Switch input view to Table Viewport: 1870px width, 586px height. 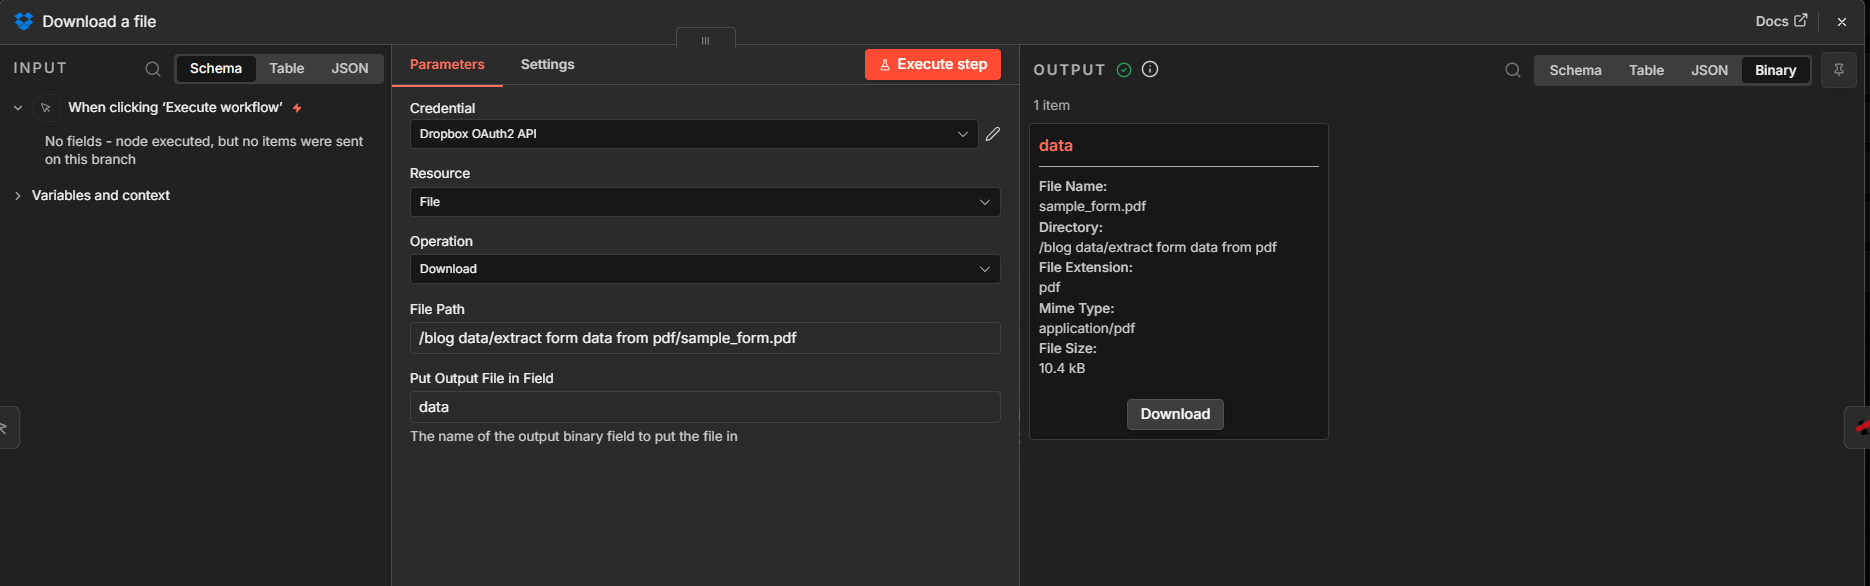pos(286,69)
